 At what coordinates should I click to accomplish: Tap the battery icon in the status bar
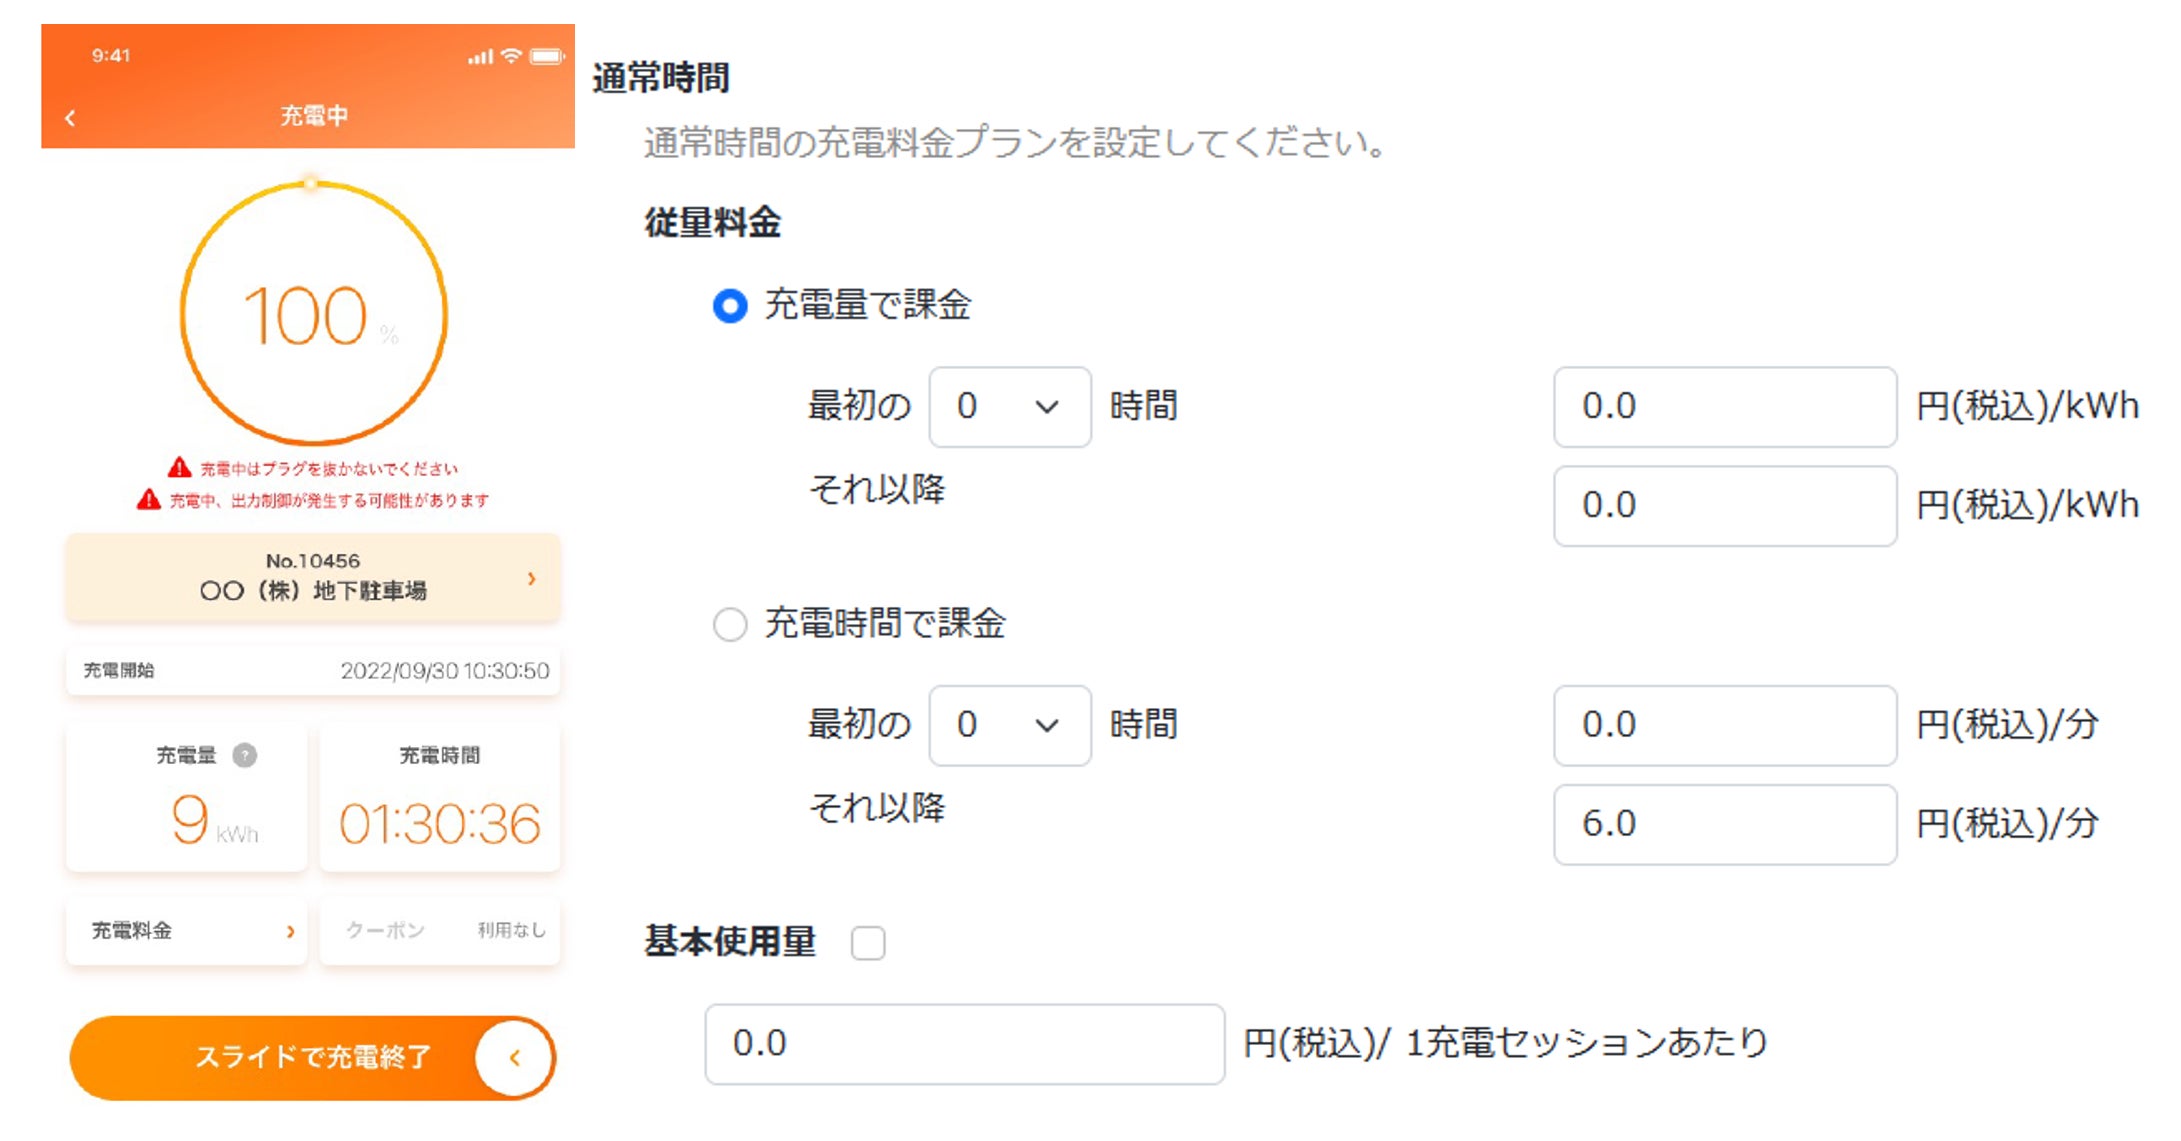547,56
